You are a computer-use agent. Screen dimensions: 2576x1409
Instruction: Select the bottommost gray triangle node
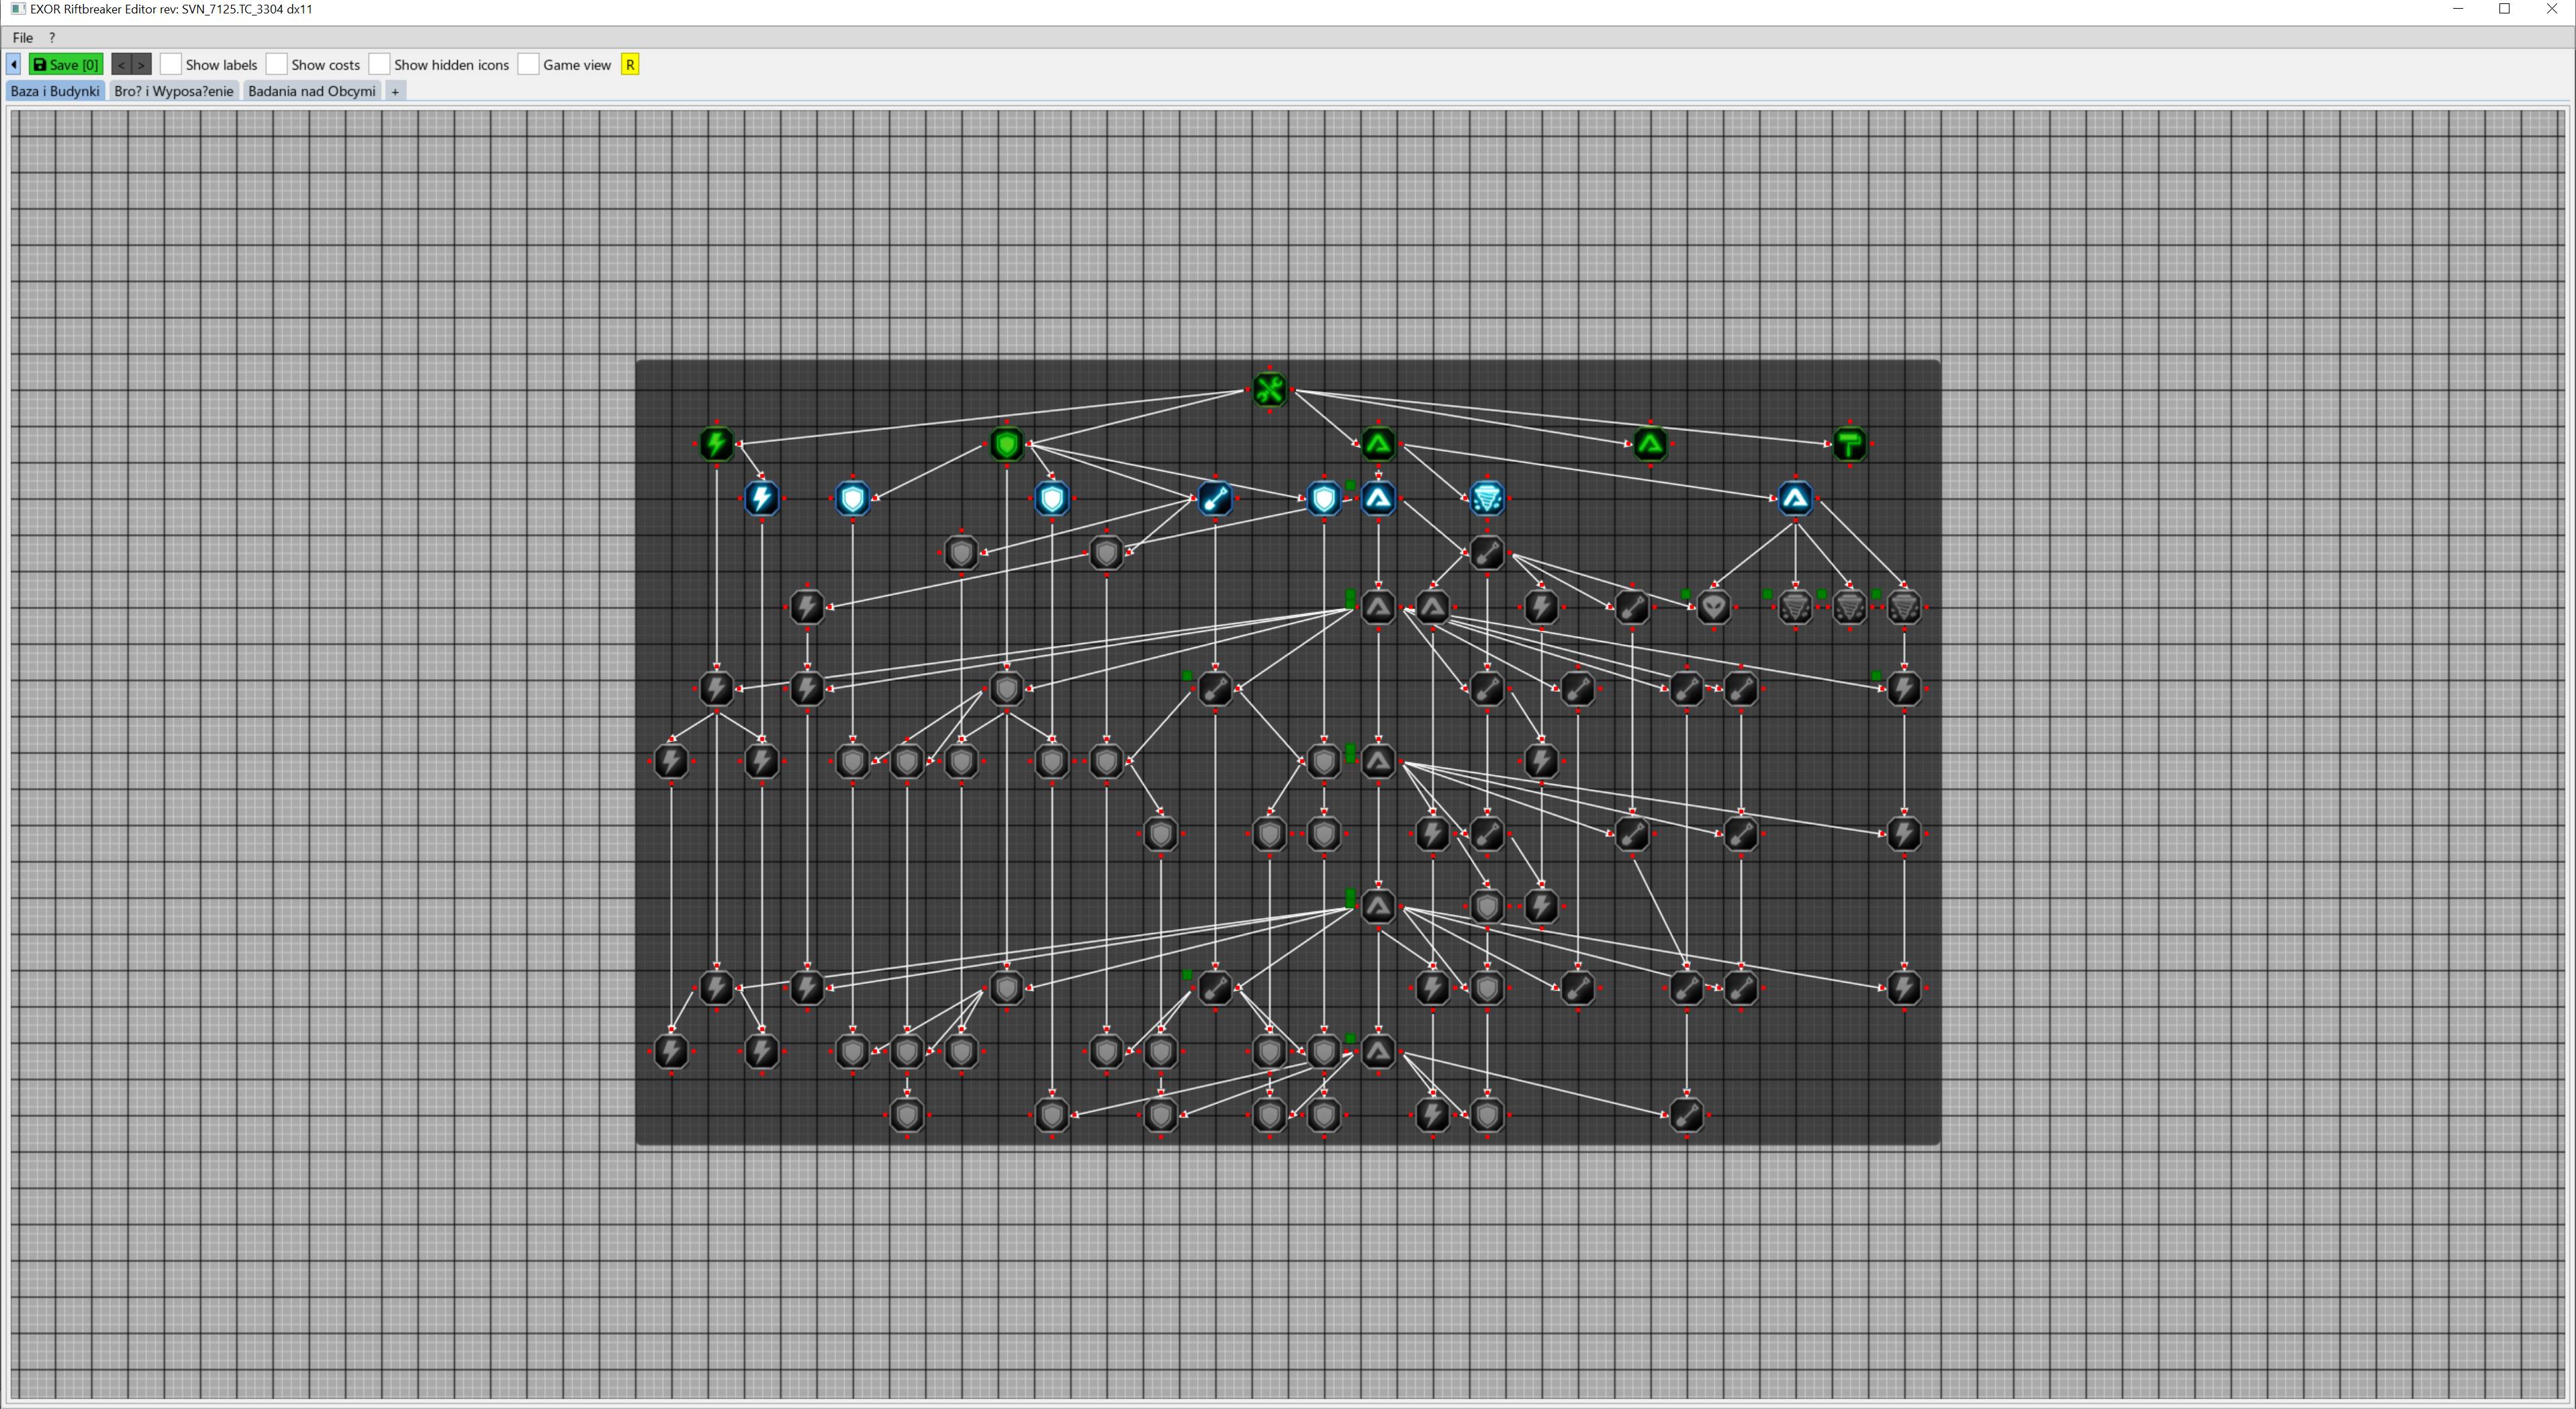pyautogui.click(x=1378, y=1051)
